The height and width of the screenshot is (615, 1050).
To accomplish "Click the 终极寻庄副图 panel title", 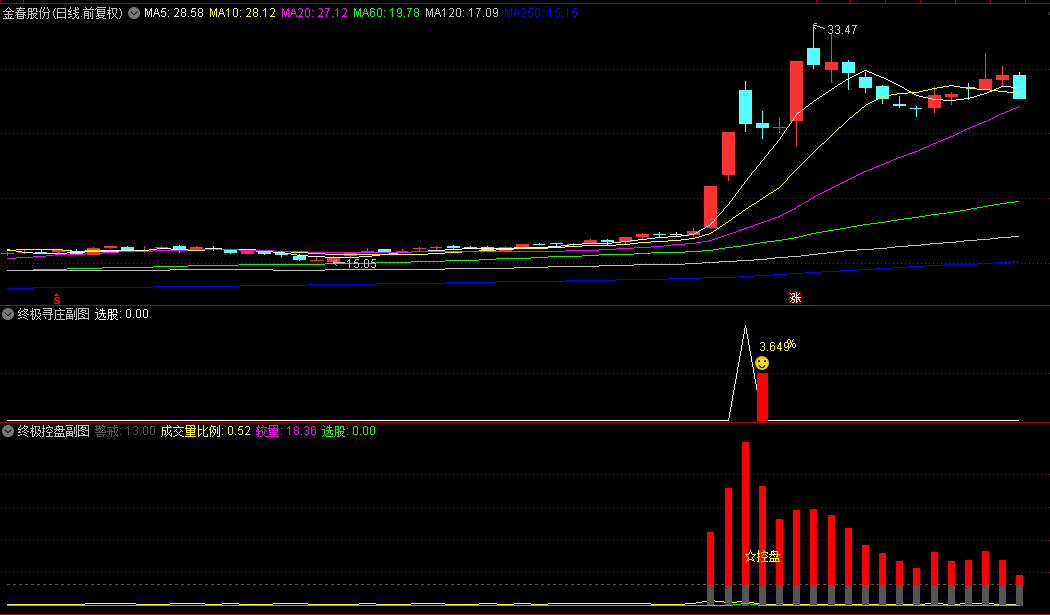I will point(54,314).
